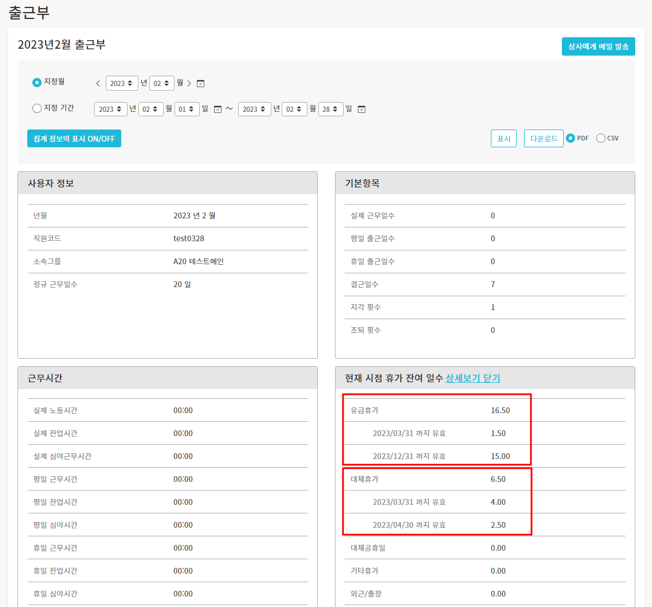
Task: Toggle 집계 정보의 표시 ON/OFF button
Action: coord(74,138)
